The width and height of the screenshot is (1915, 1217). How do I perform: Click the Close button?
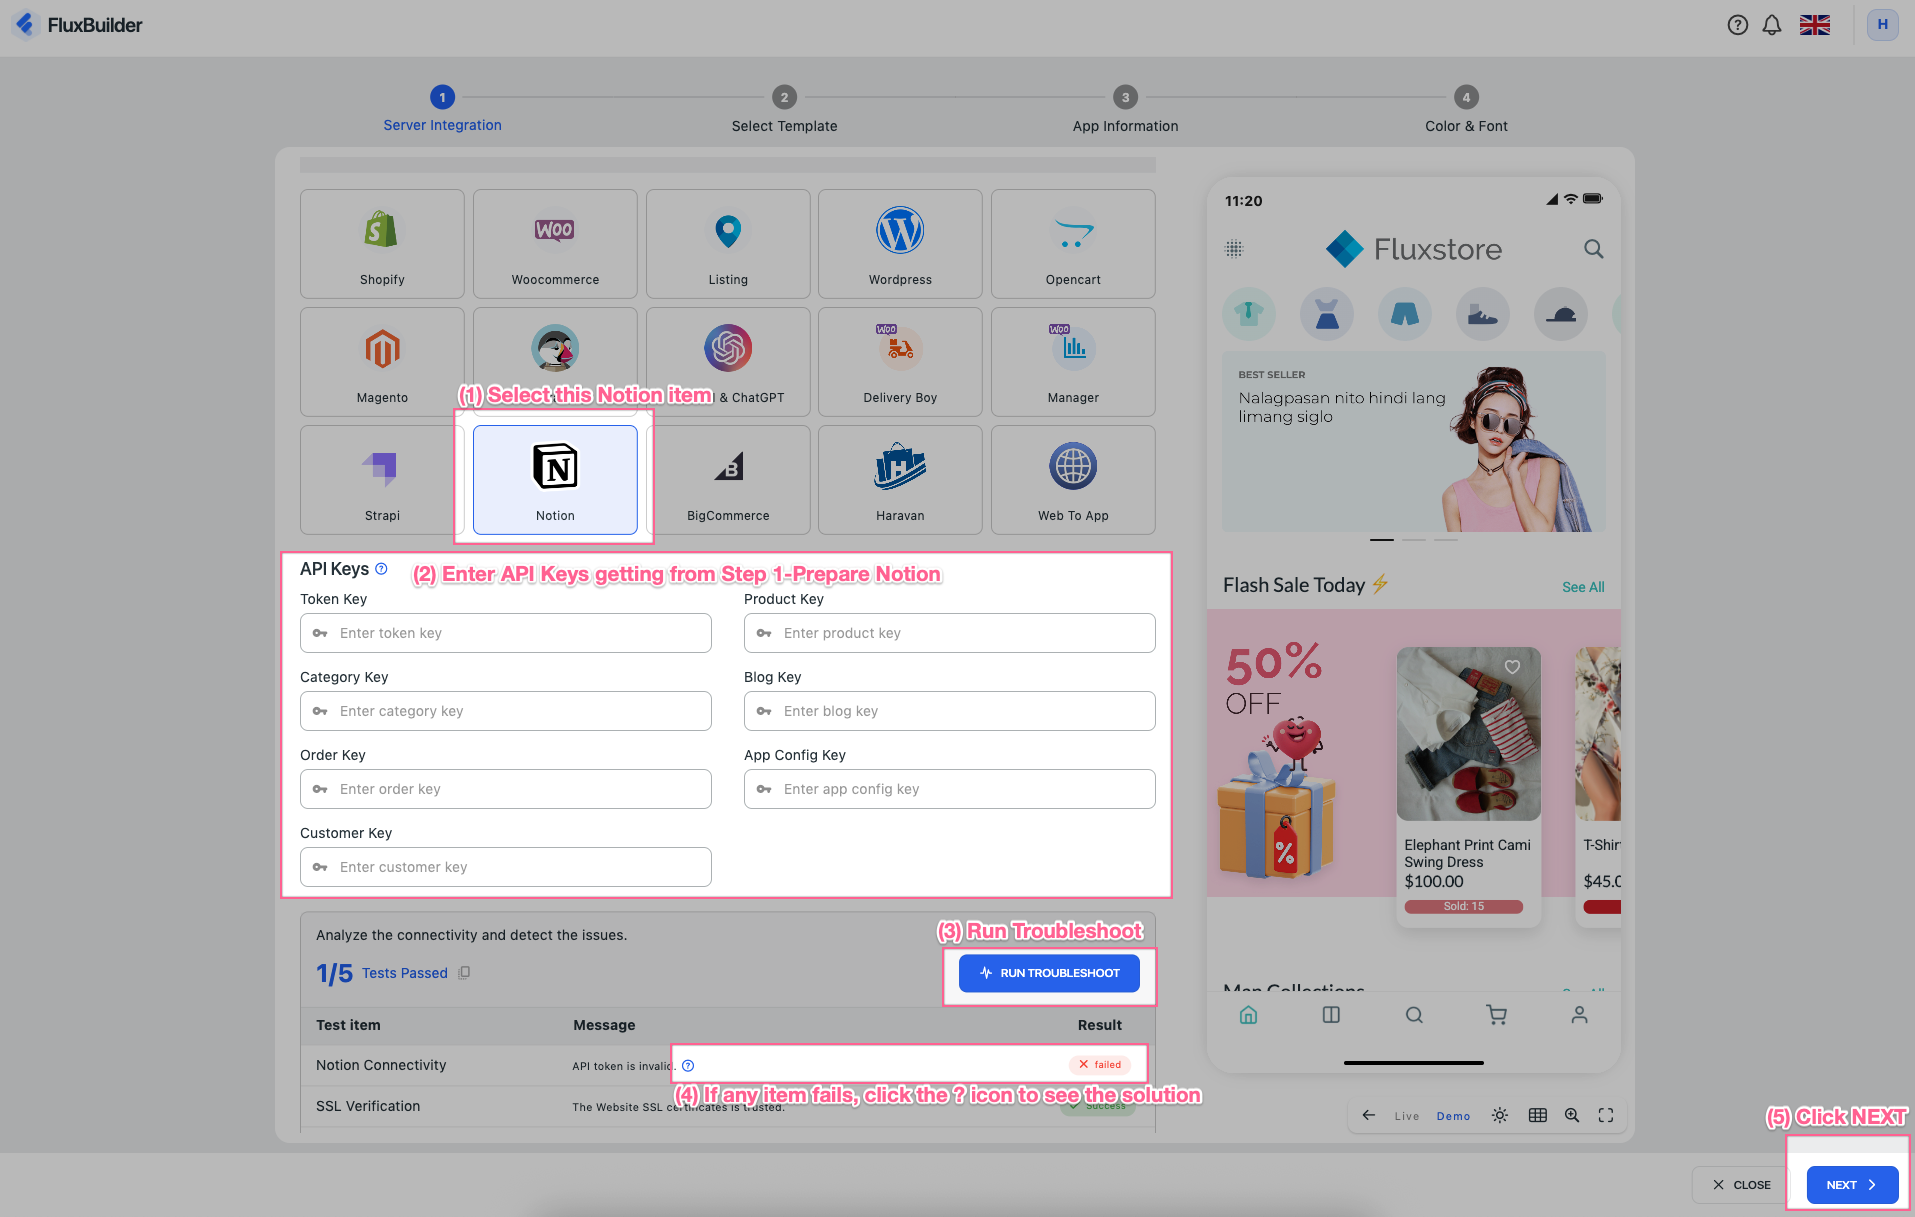click(x=1741, y=1185)
